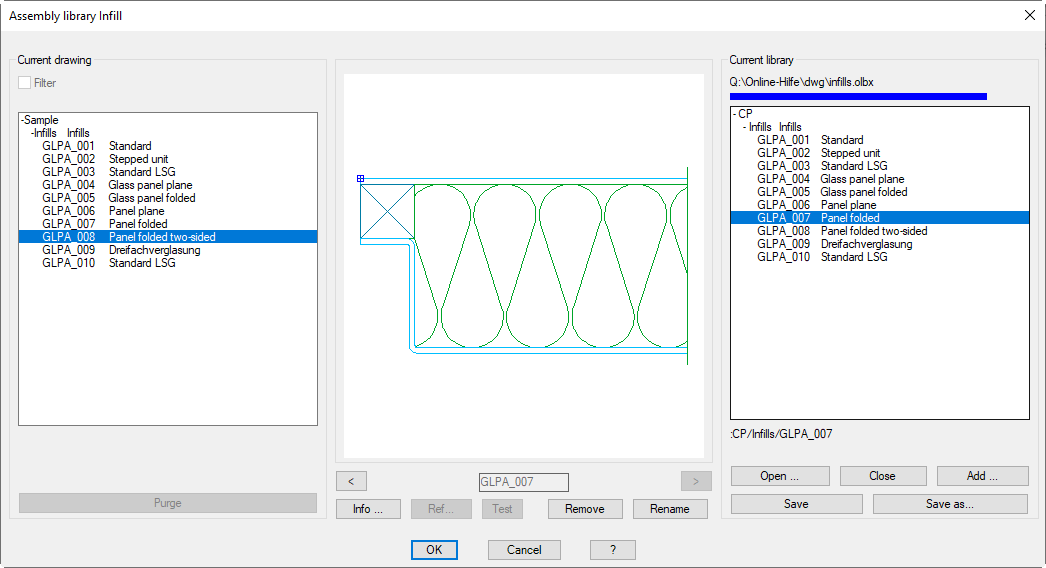Viewport: 1046px width, 568px height.
Task: Click the previous arrow button under preview
Action: tap(351, 481)
